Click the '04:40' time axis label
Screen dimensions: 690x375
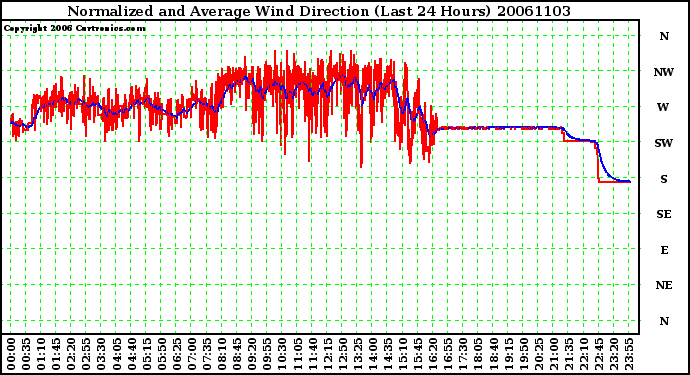tap(132, 354)
